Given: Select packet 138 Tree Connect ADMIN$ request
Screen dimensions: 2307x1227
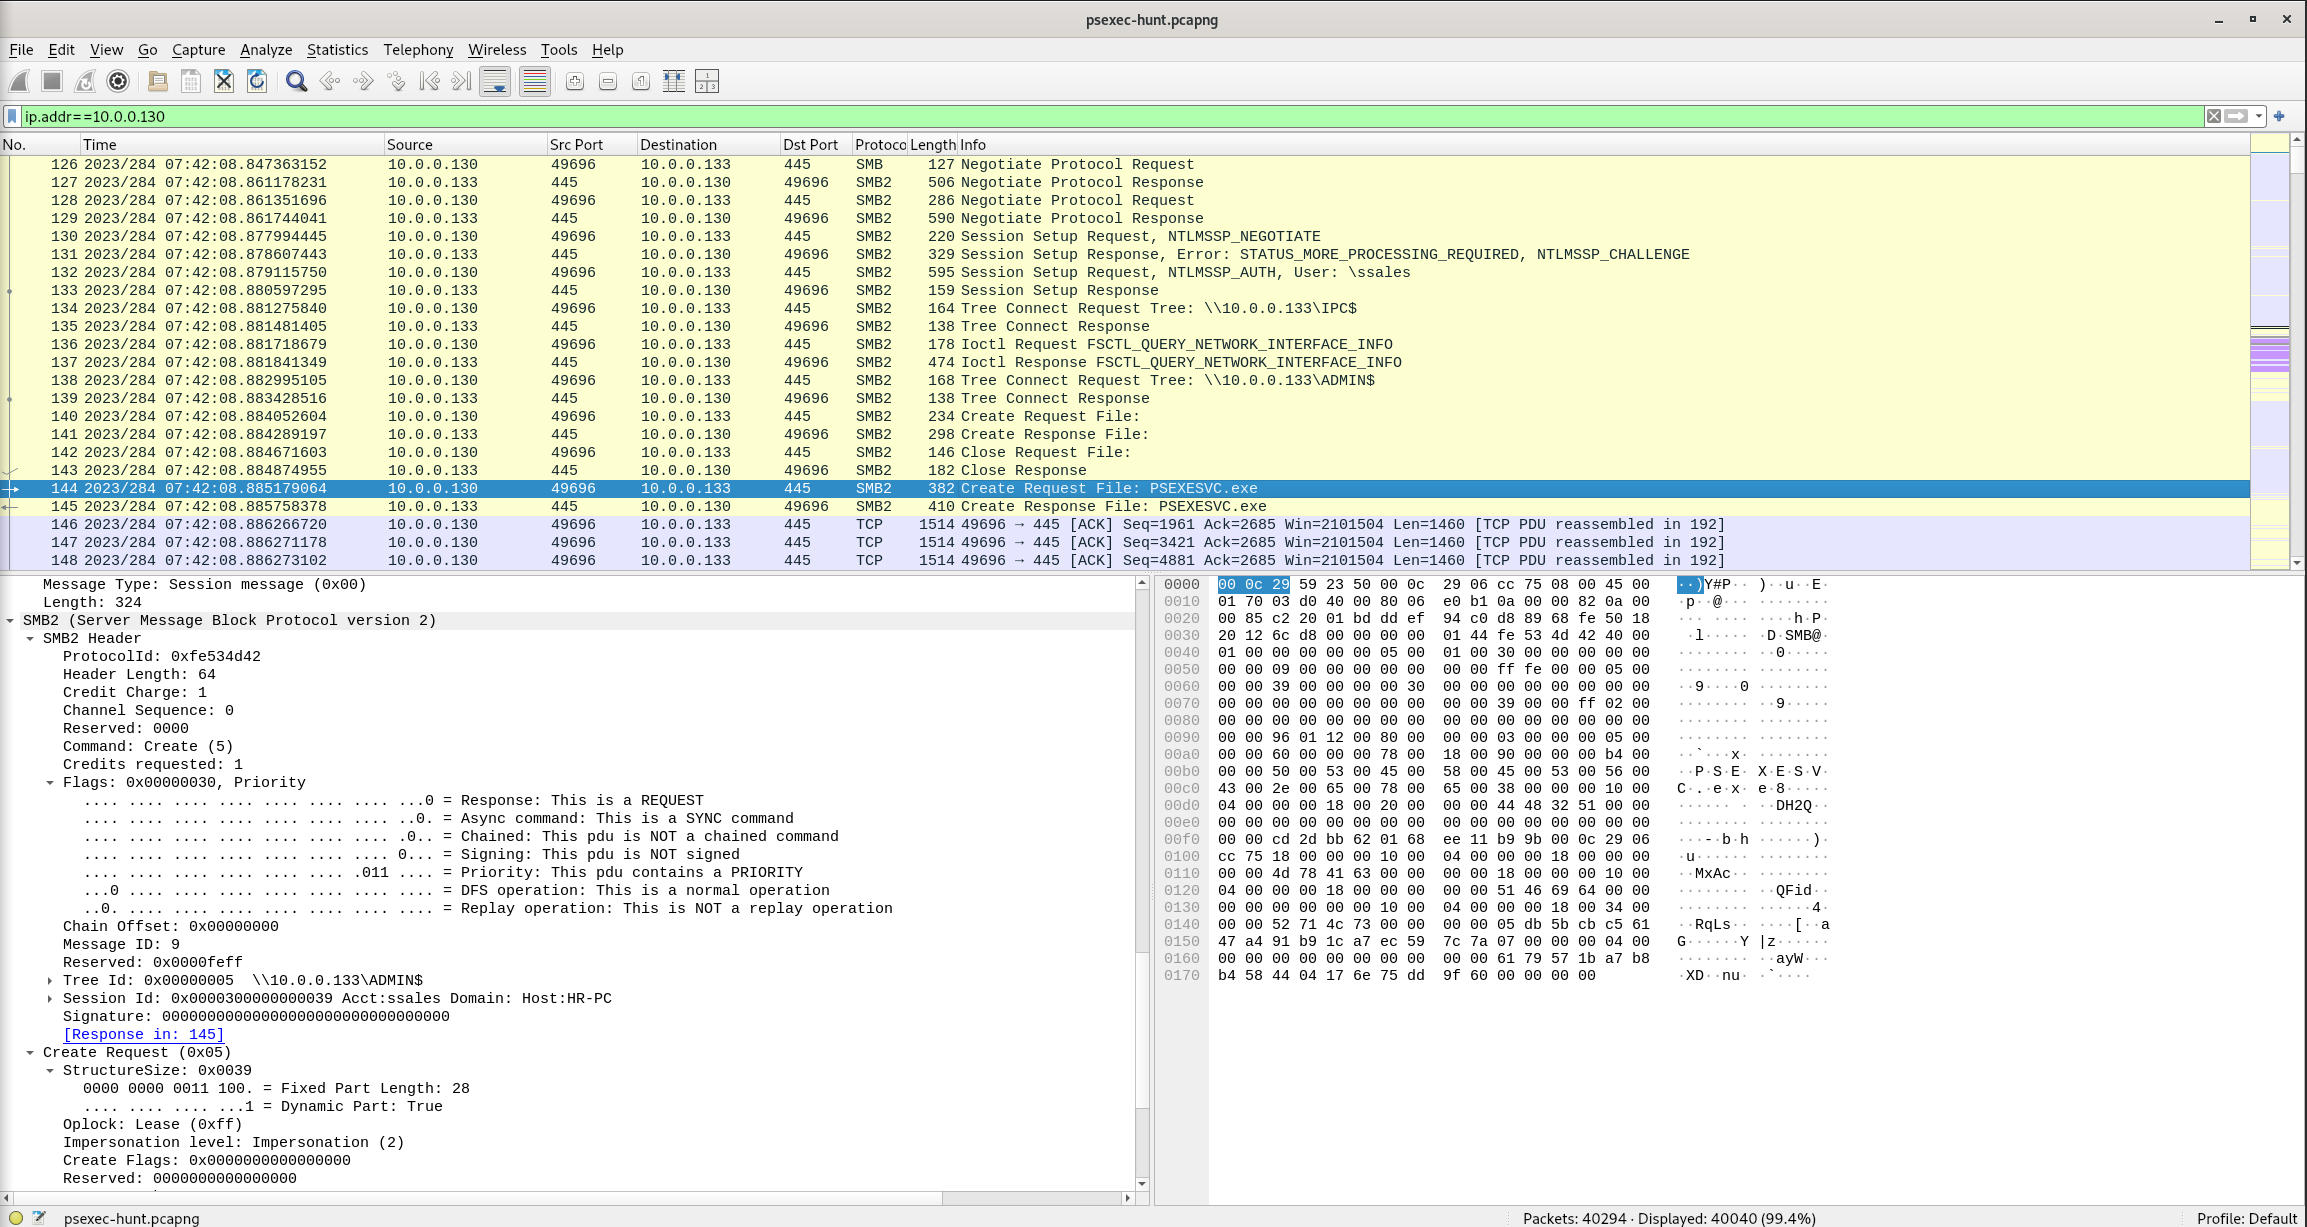Looking at the screenshot, I should click(1125, 381).
